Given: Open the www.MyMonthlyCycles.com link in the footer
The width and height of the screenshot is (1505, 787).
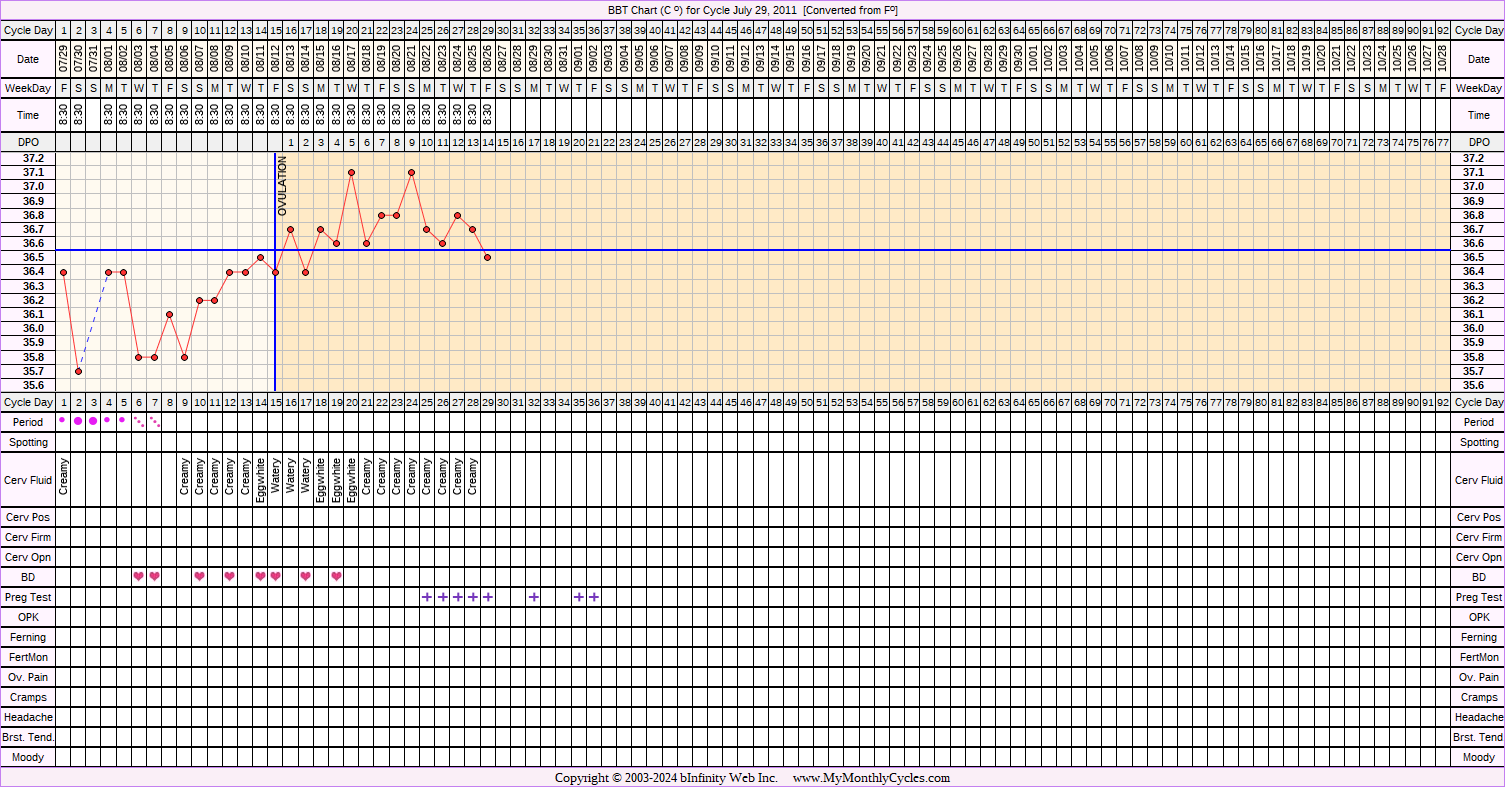Looking at the screenshot, I should pyautogui.click(x=871, y=778).
